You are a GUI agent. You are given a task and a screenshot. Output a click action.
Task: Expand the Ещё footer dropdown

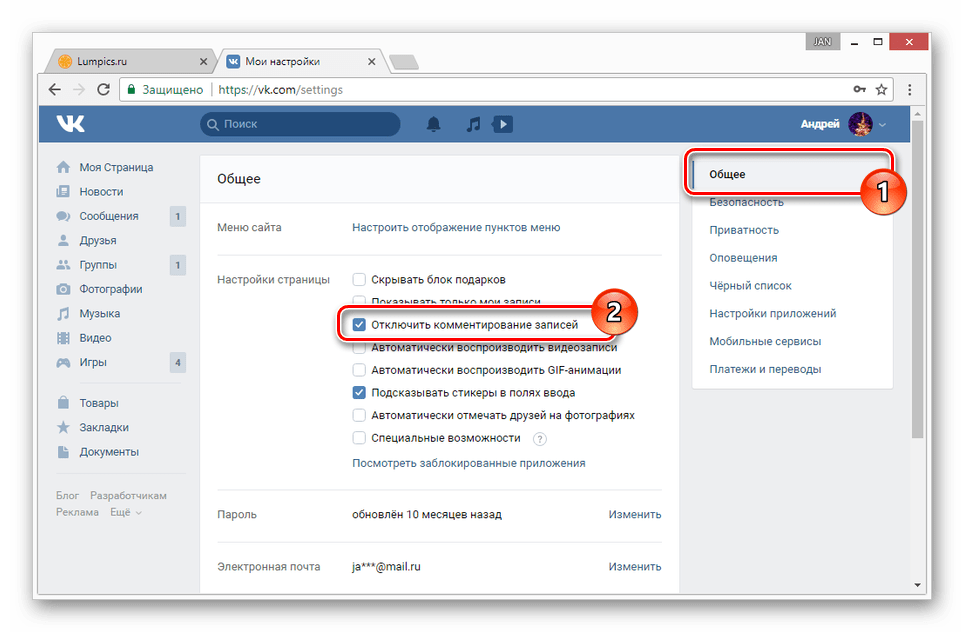125,512
